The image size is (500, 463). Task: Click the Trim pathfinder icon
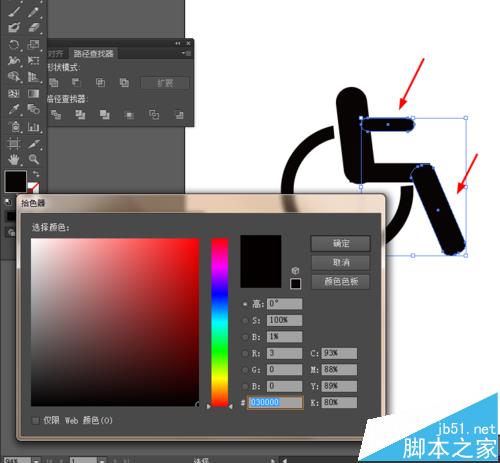point(80,115)
